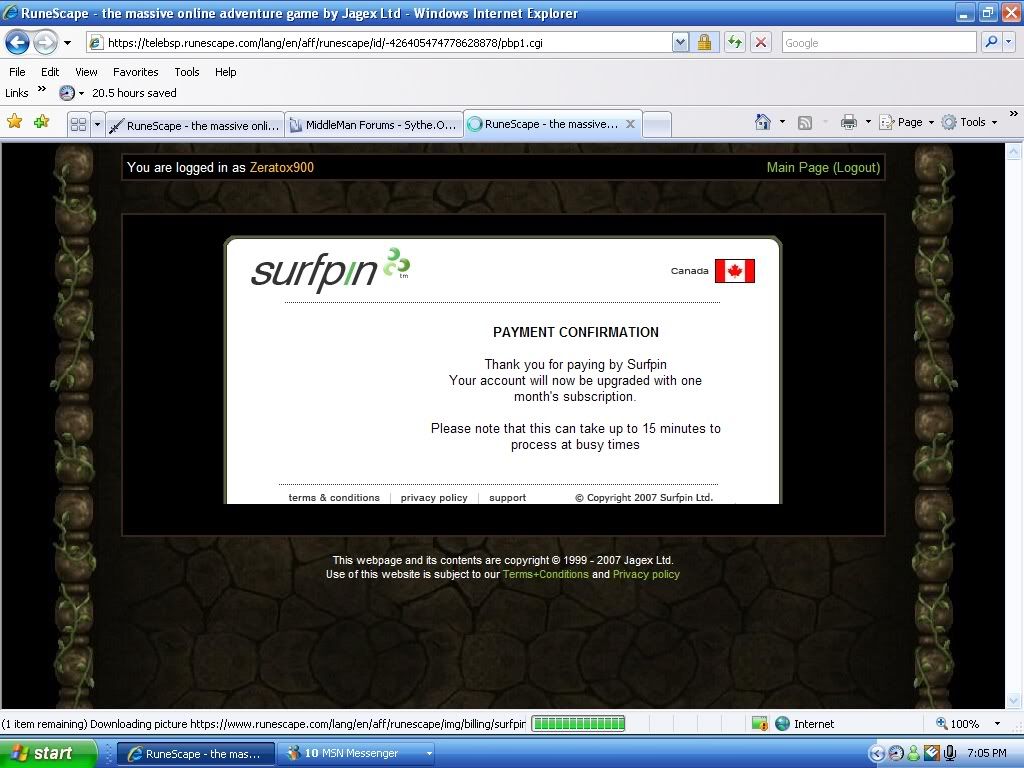Open Jagex Terms+Conditions link
The height and width of the screenshot is (768, 1024).
[545, 574]
